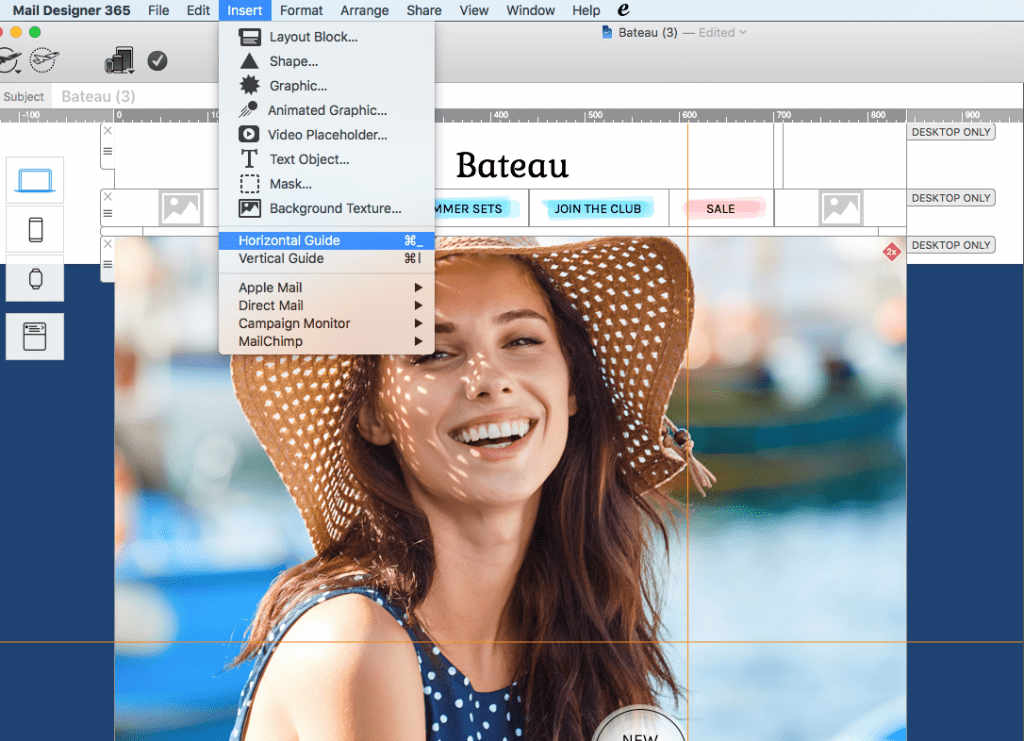The image size is (1024, 741).
Task: Choose Mask from the Insert menu
Action: coord(327,184)
